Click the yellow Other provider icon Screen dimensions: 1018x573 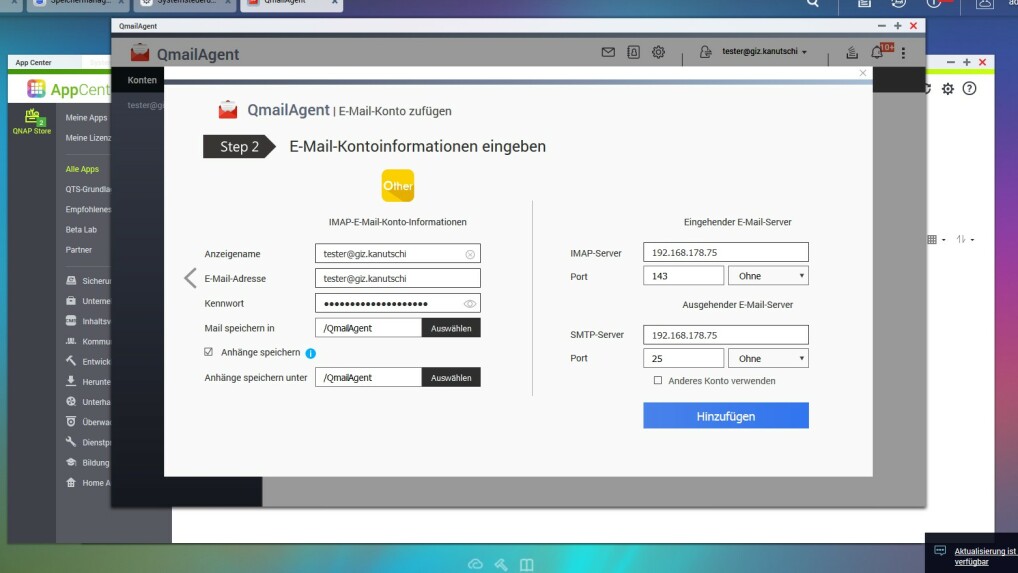pyautogui.click(x=397, y=186)
